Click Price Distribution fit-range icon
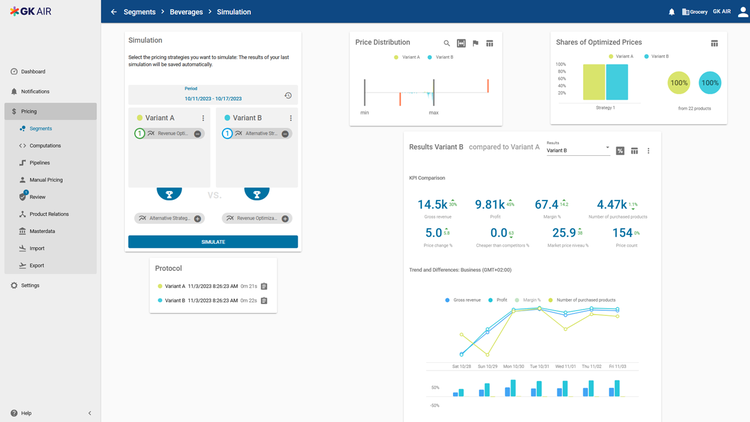The image size is (750, 422). (461, 44)
